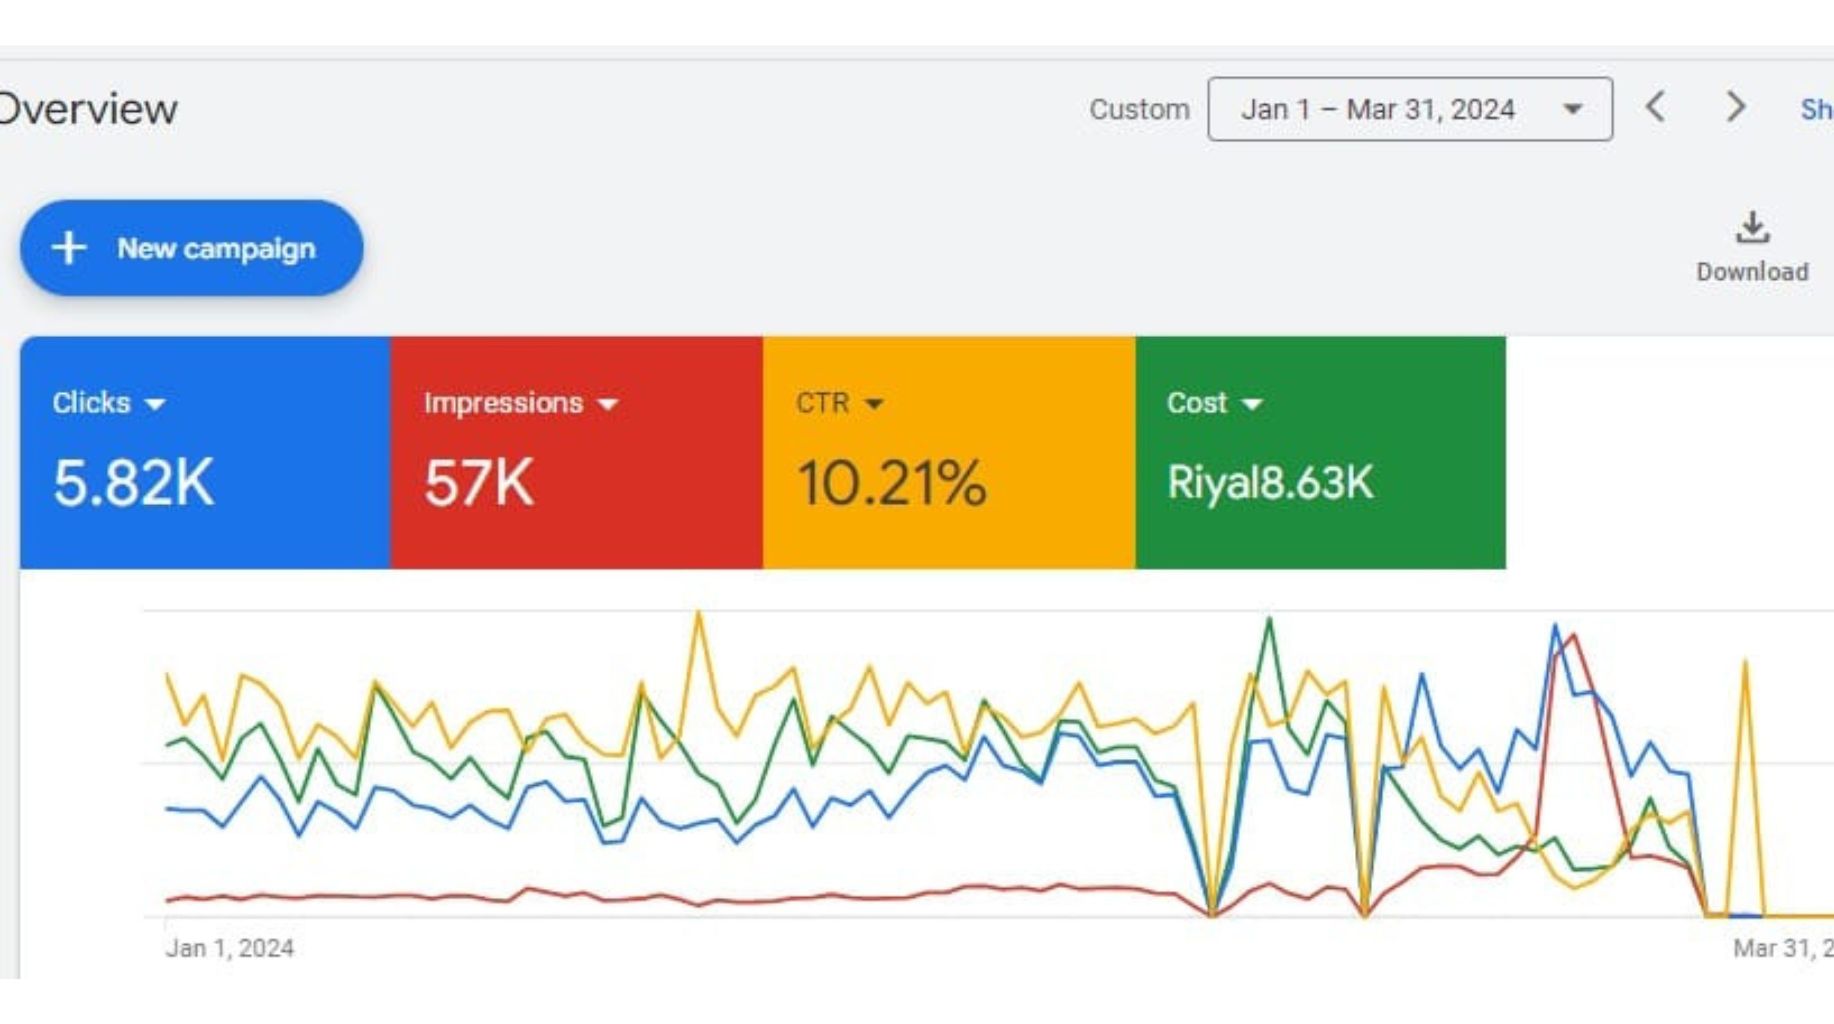Click the Download text label
This screenshot has height=1024, width=1834.
click(1751, 272)
